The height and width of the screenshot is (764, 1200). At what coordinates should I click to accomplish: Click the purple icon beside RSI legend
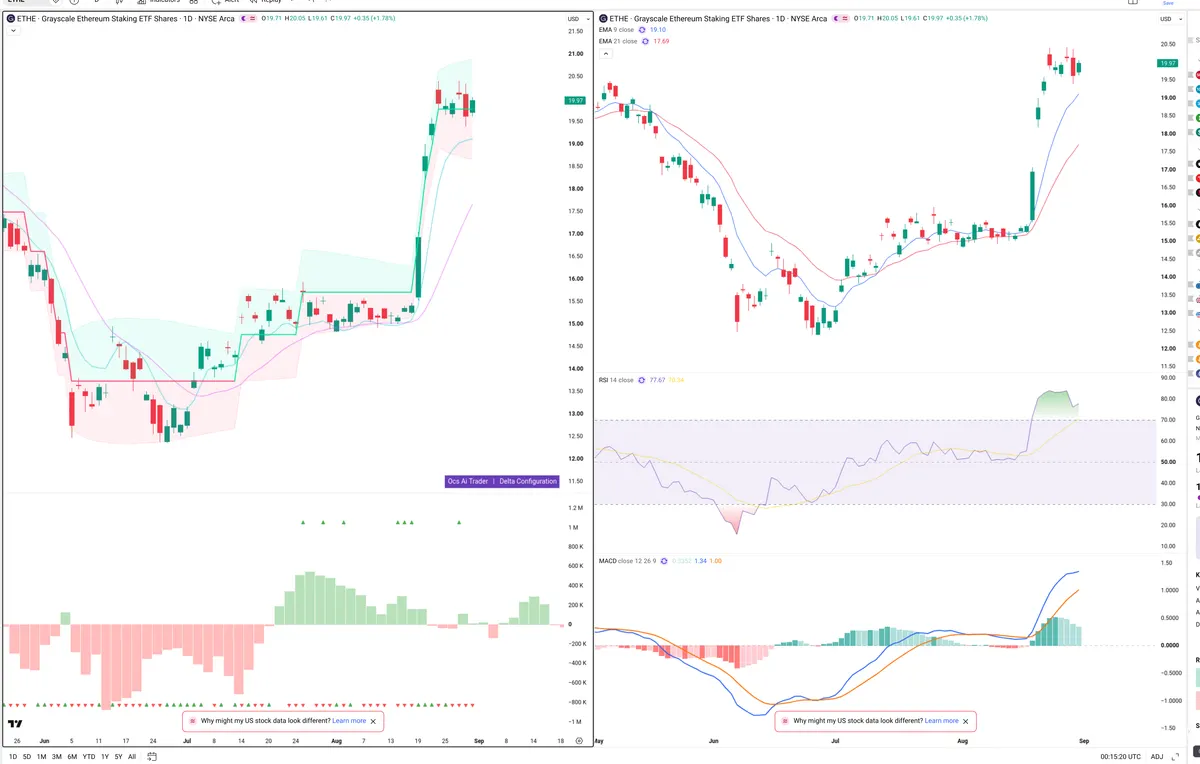(642, 380)
